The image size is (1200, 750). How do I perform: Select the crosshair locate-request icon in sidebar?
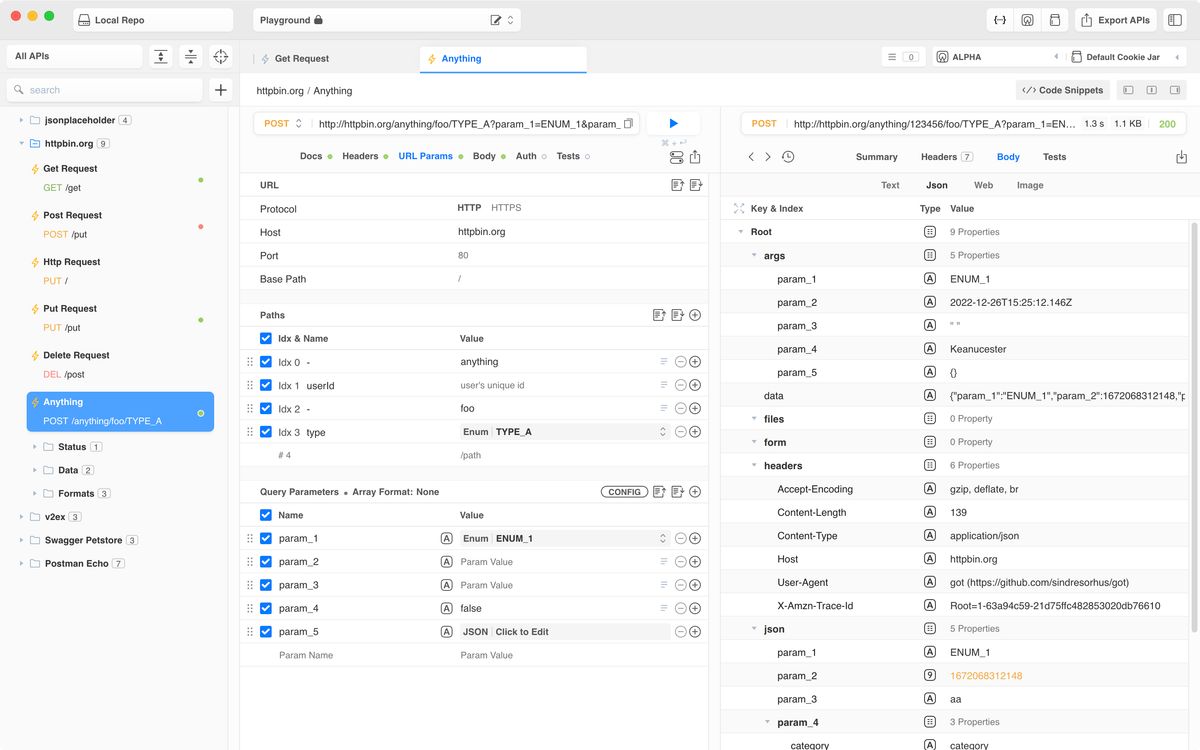coord(220,56)
